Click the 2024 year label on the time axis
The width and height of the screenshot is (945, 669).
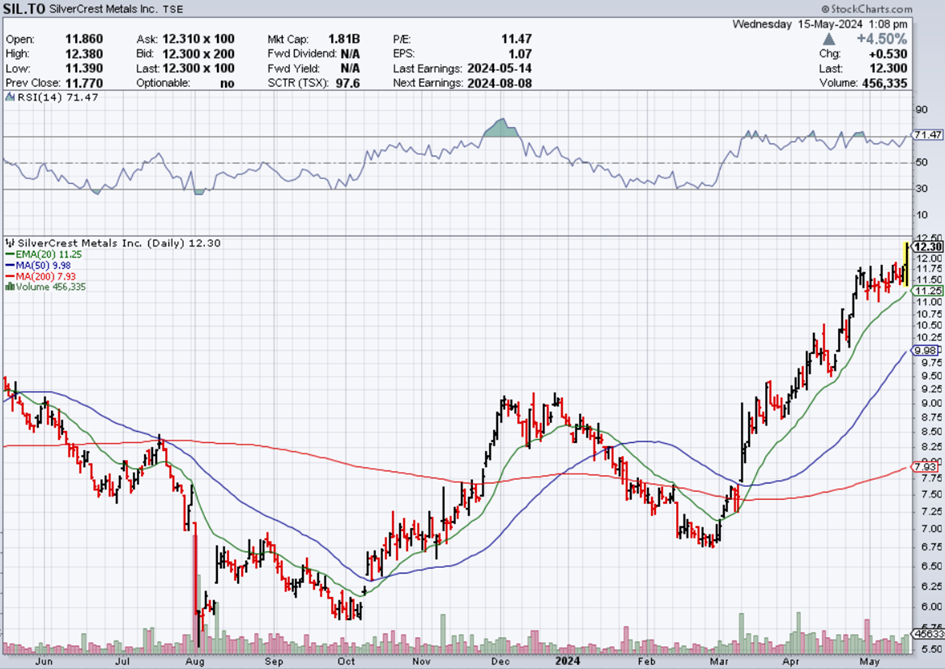(567, 661)
